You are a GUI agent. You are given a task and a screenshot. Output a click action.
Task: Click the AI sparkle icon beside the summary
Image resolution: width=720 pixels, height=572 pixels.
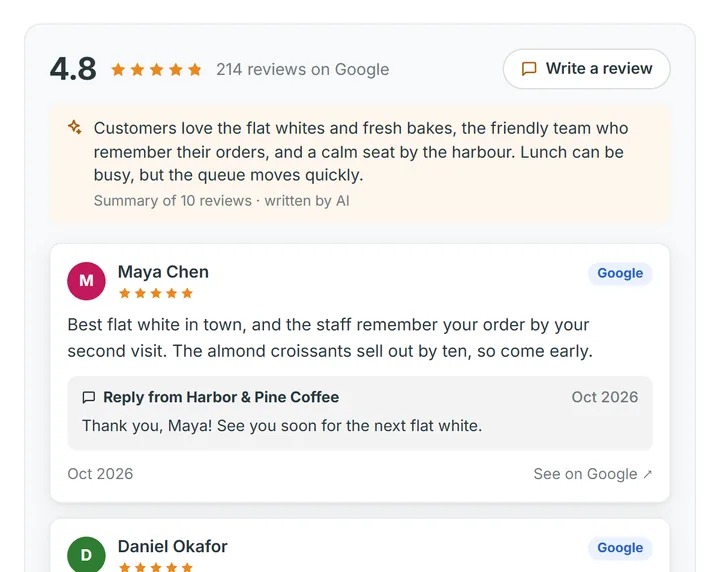(75, 127)
